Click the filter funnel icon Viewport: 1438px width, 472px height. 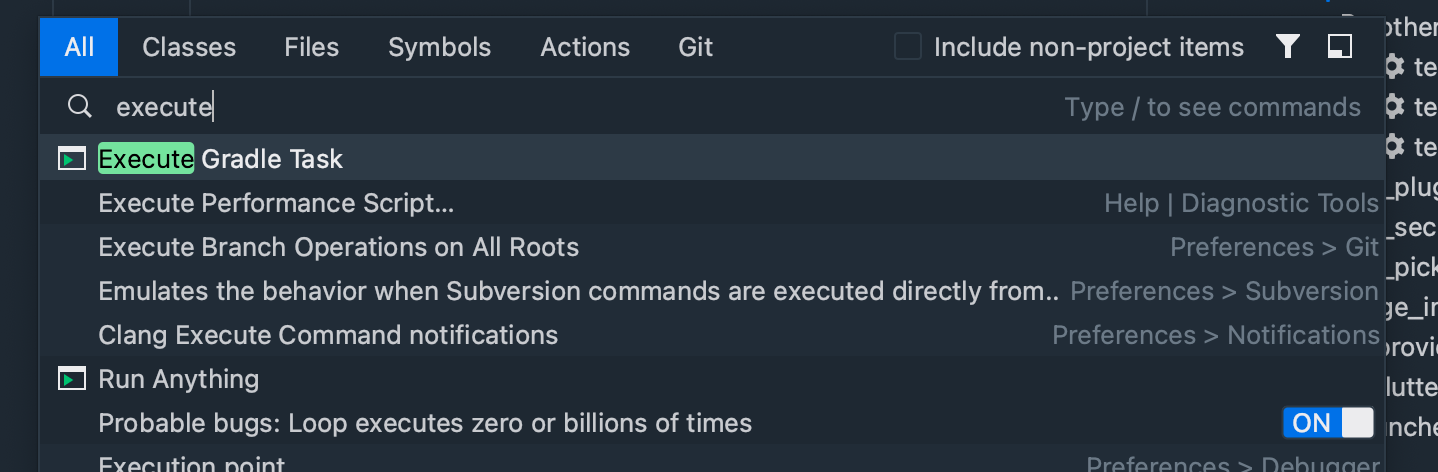[x=1288, y=47]
